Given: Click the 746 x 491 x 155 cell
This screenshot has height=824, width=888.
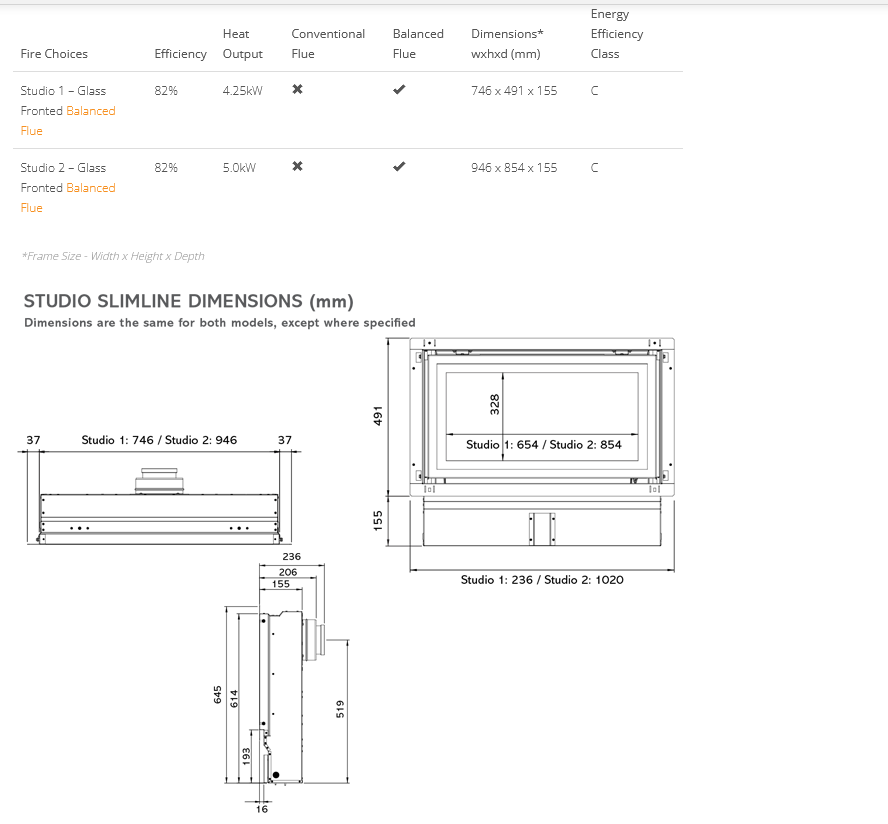Looking at the screenshot, I should [x=514, y=91].
